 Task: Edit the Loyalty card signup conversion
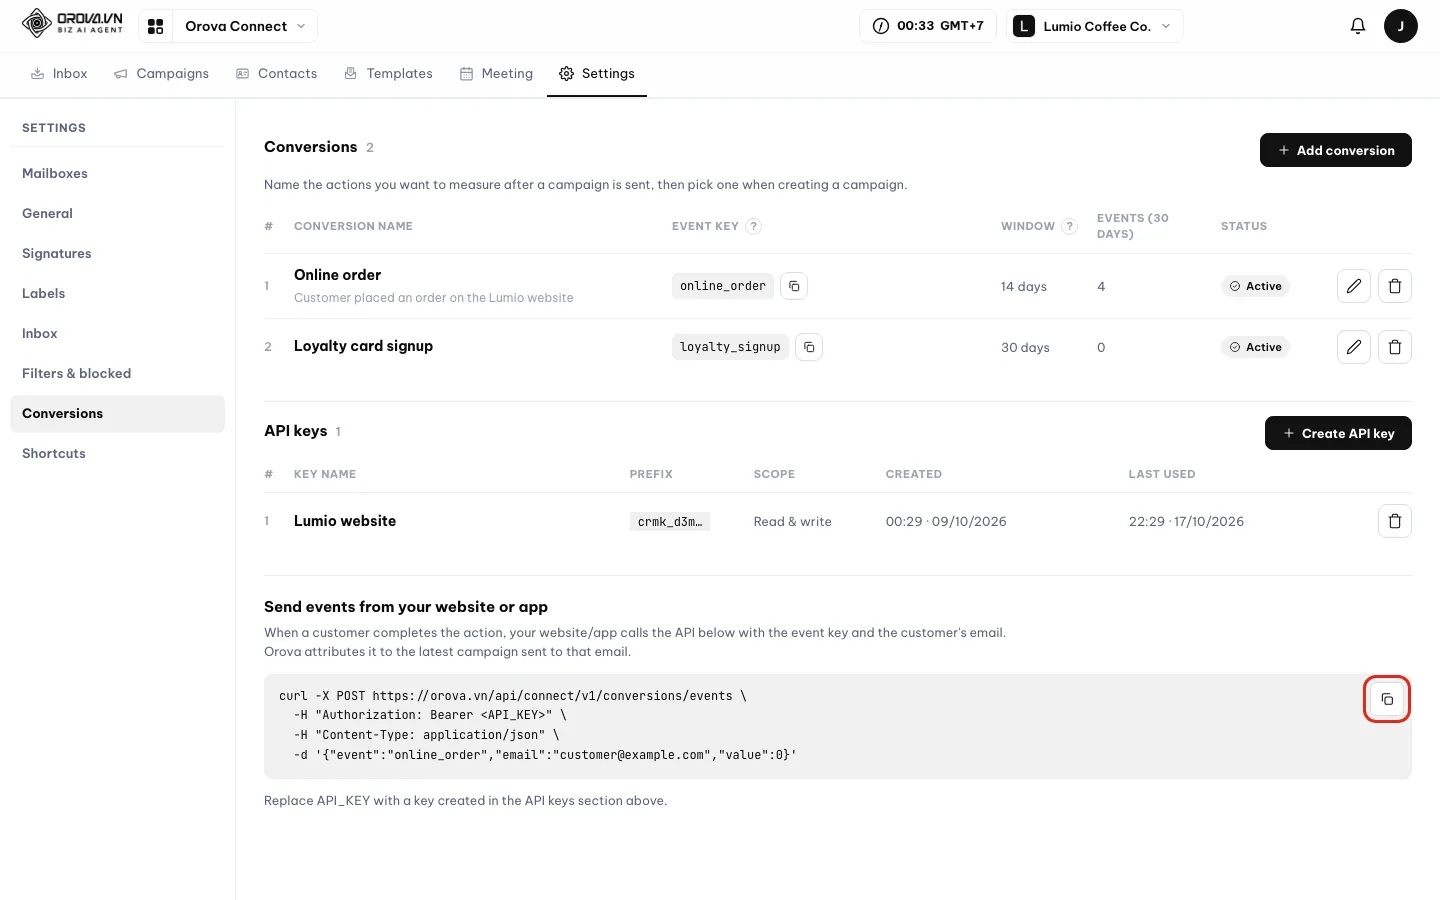1354,347
